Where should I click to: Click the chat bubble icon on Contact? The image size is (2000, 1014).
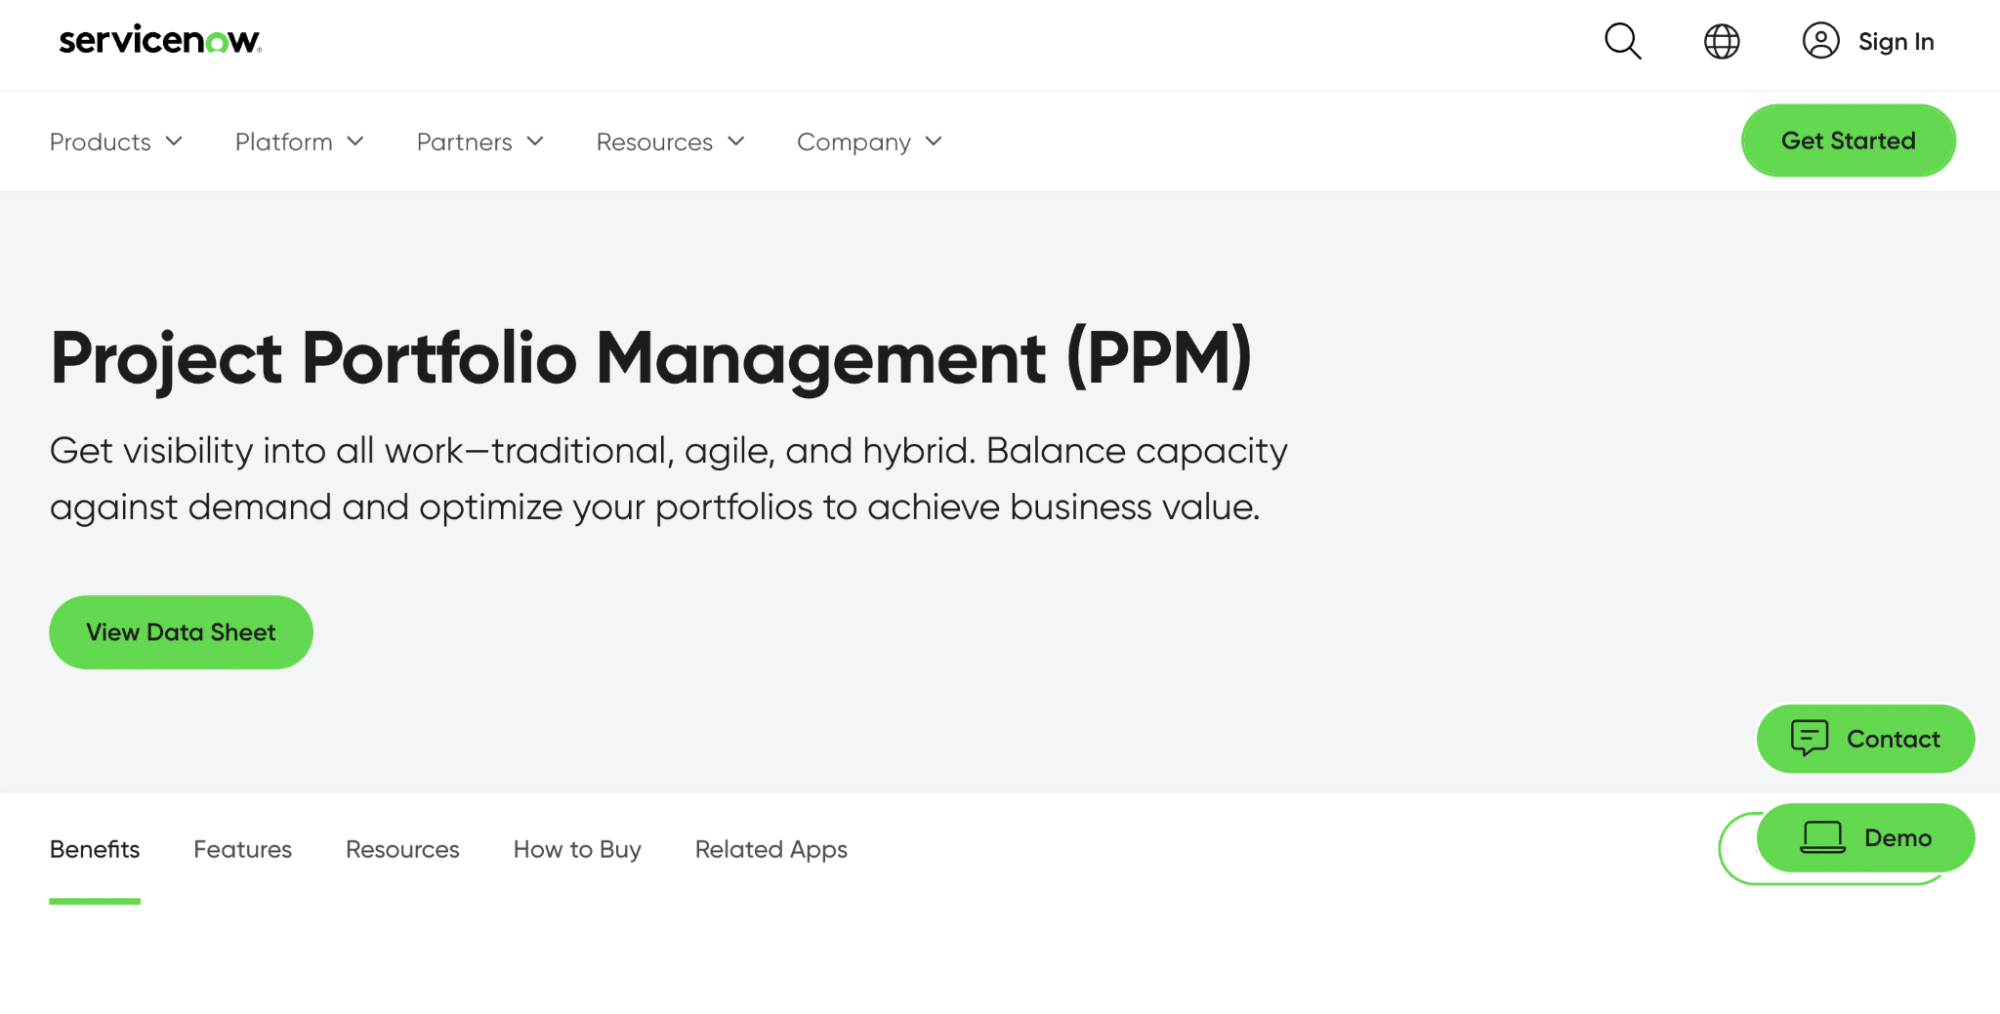[1809, 738]
